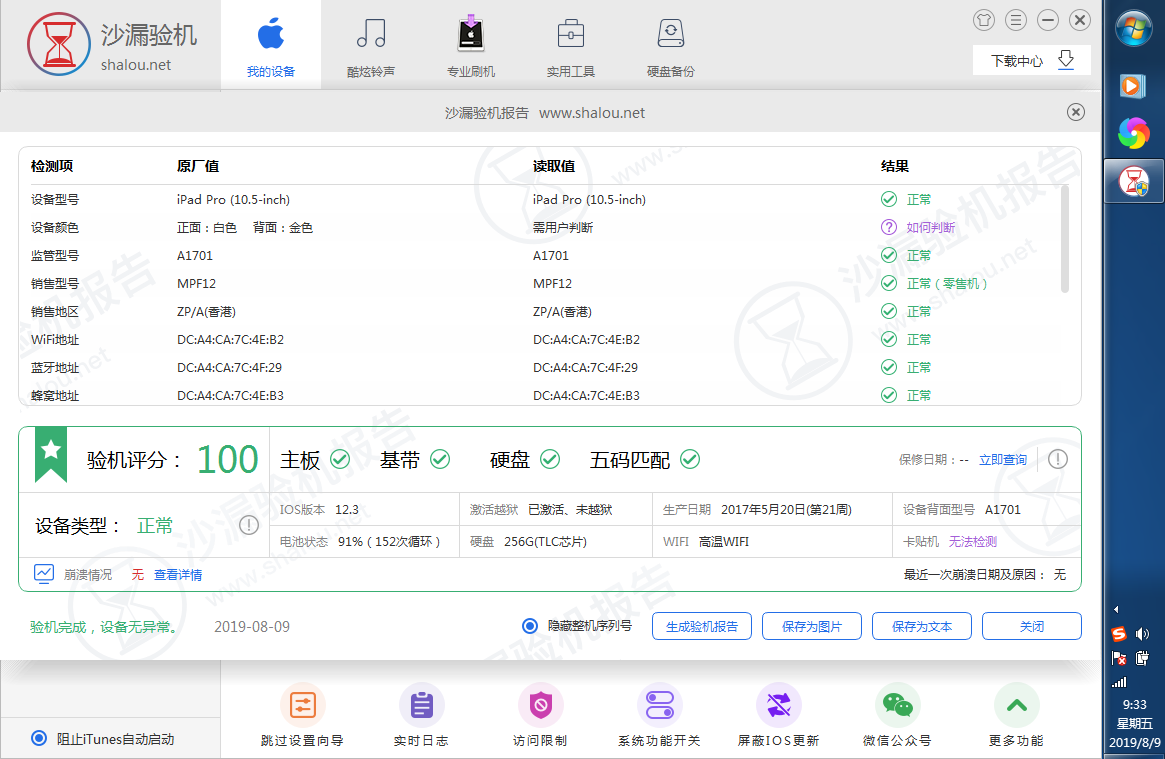This screenshot has width=1165, height=759.
Task: Click the green star bookmark icon
Action: tap(51, 455)
